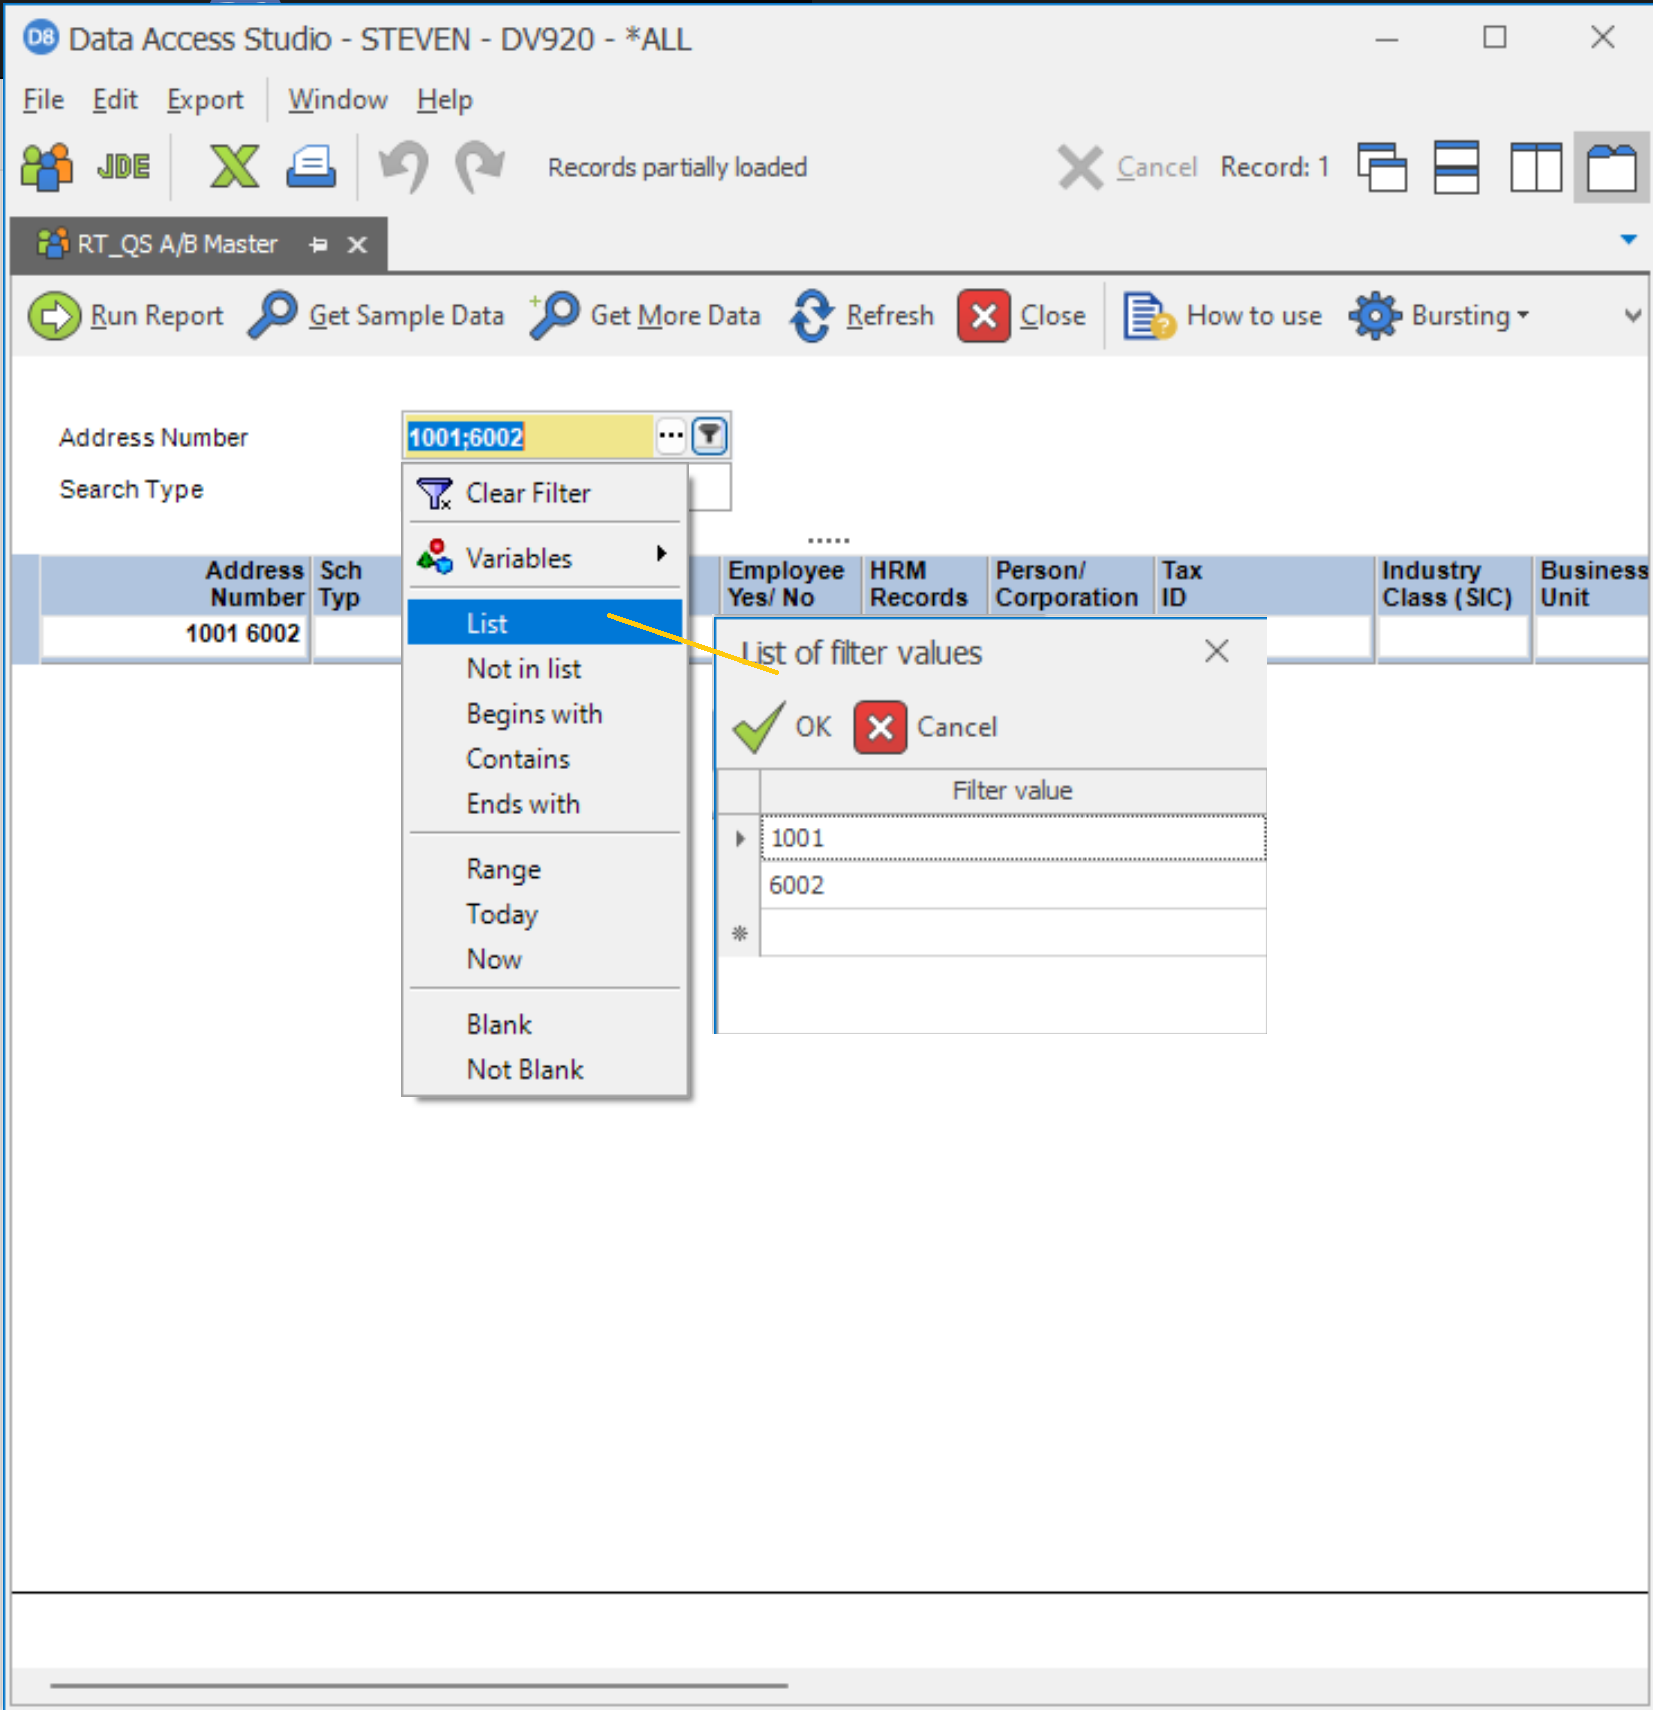Click the new empty filter value row
1653x1710 pixels.
point(1013,933)
